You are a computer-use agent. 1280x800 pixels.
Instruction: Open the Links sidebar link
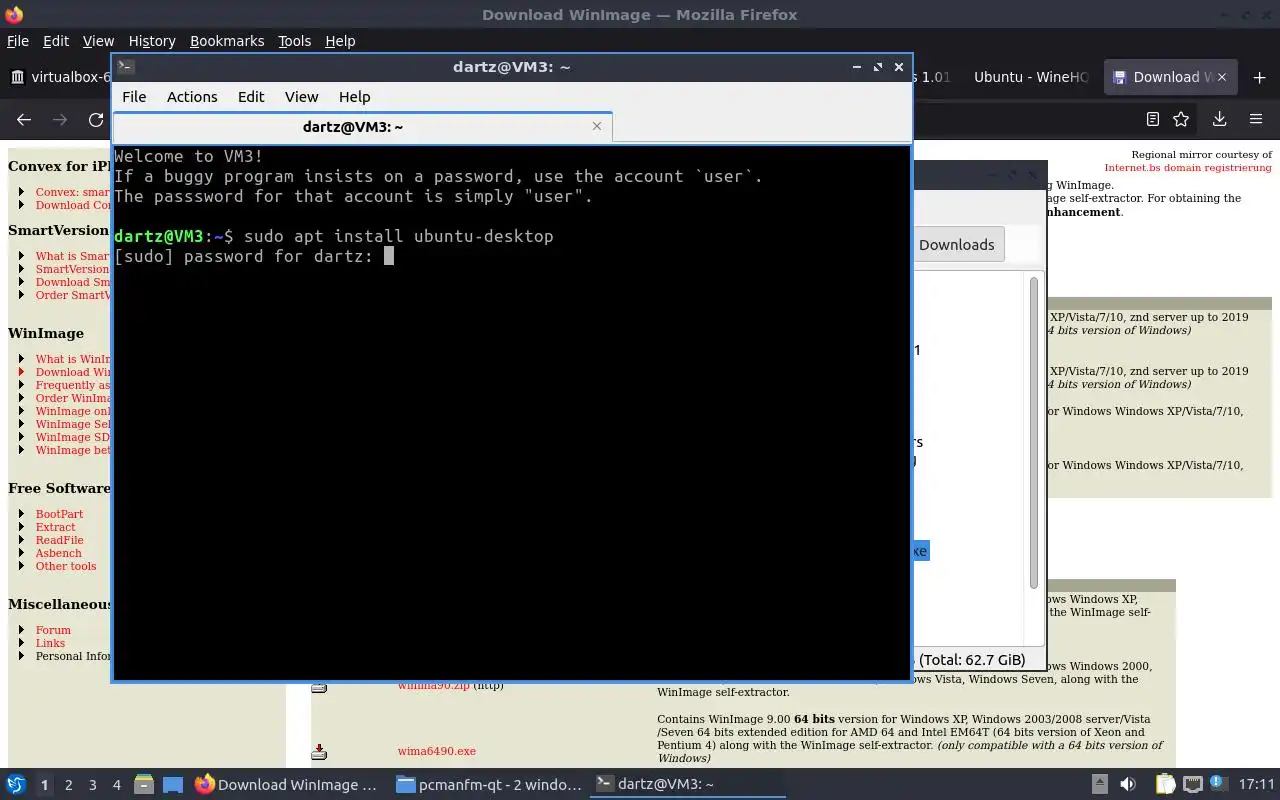coord(50,643)
